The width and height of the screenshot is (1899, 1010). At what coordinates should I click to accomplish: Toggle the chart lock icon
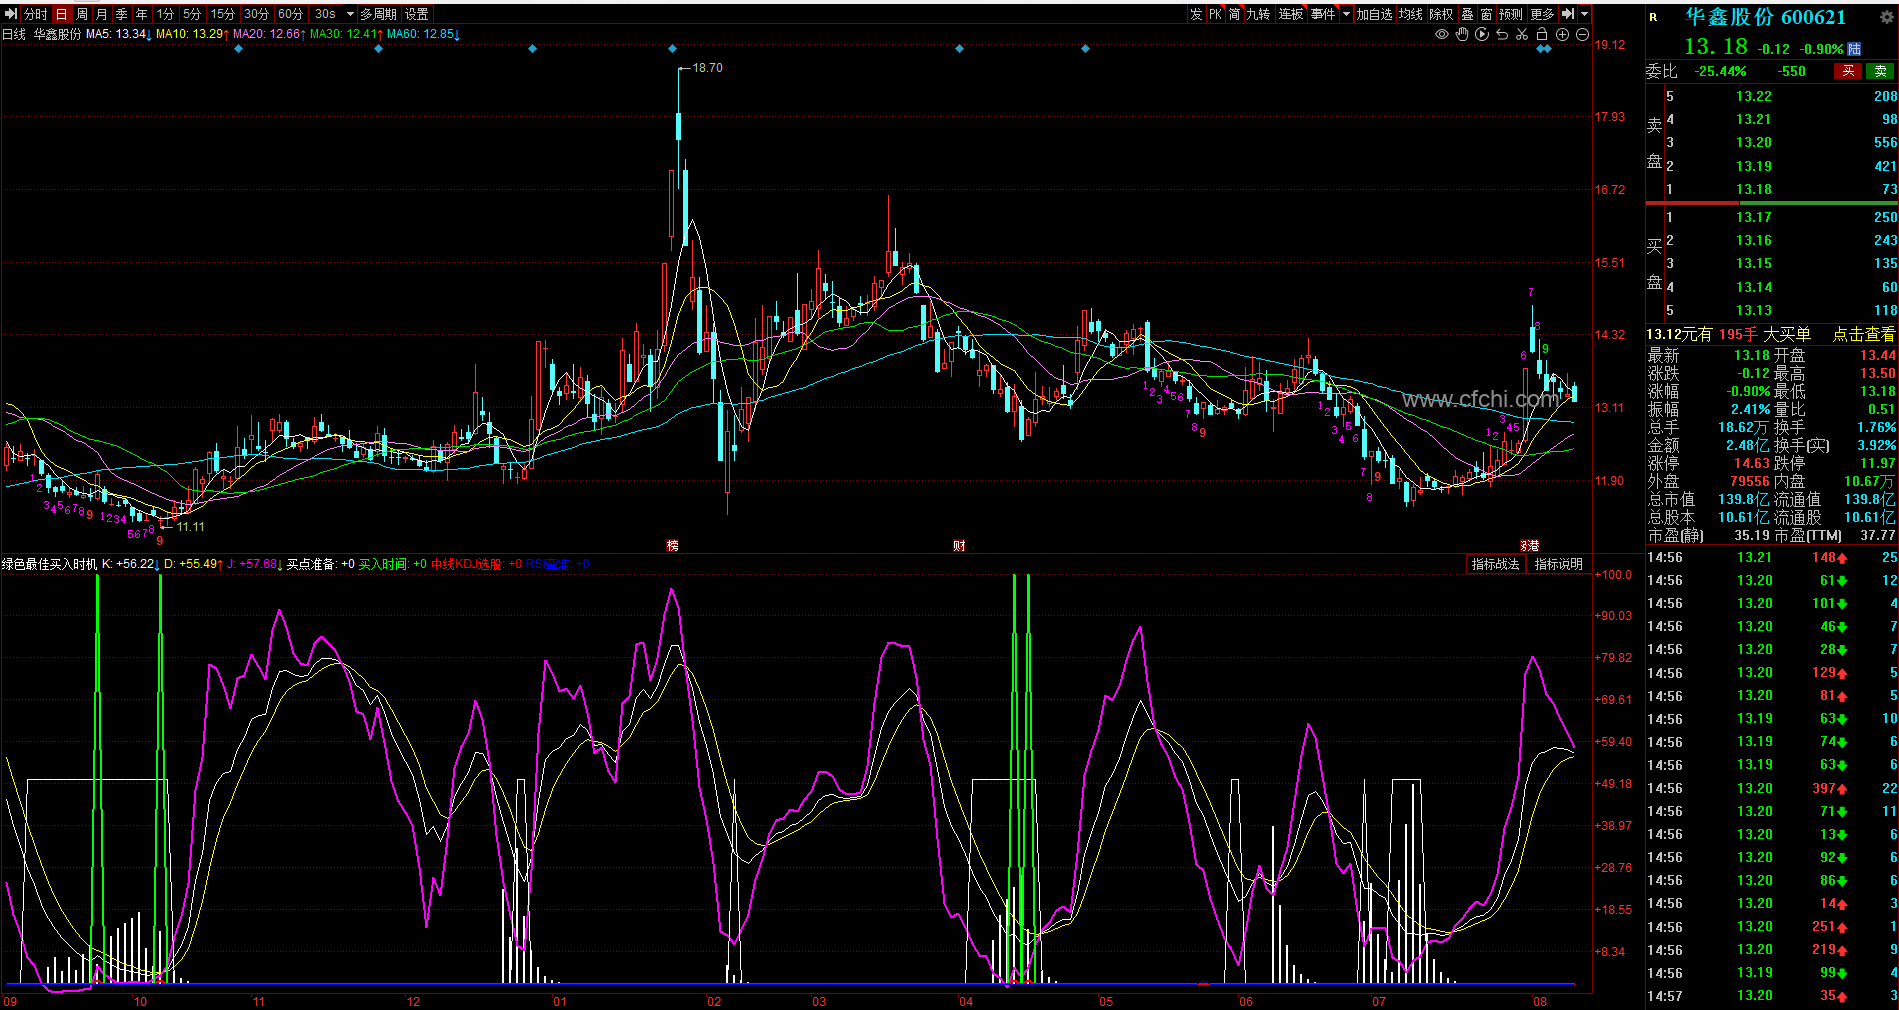point(1542,34)
